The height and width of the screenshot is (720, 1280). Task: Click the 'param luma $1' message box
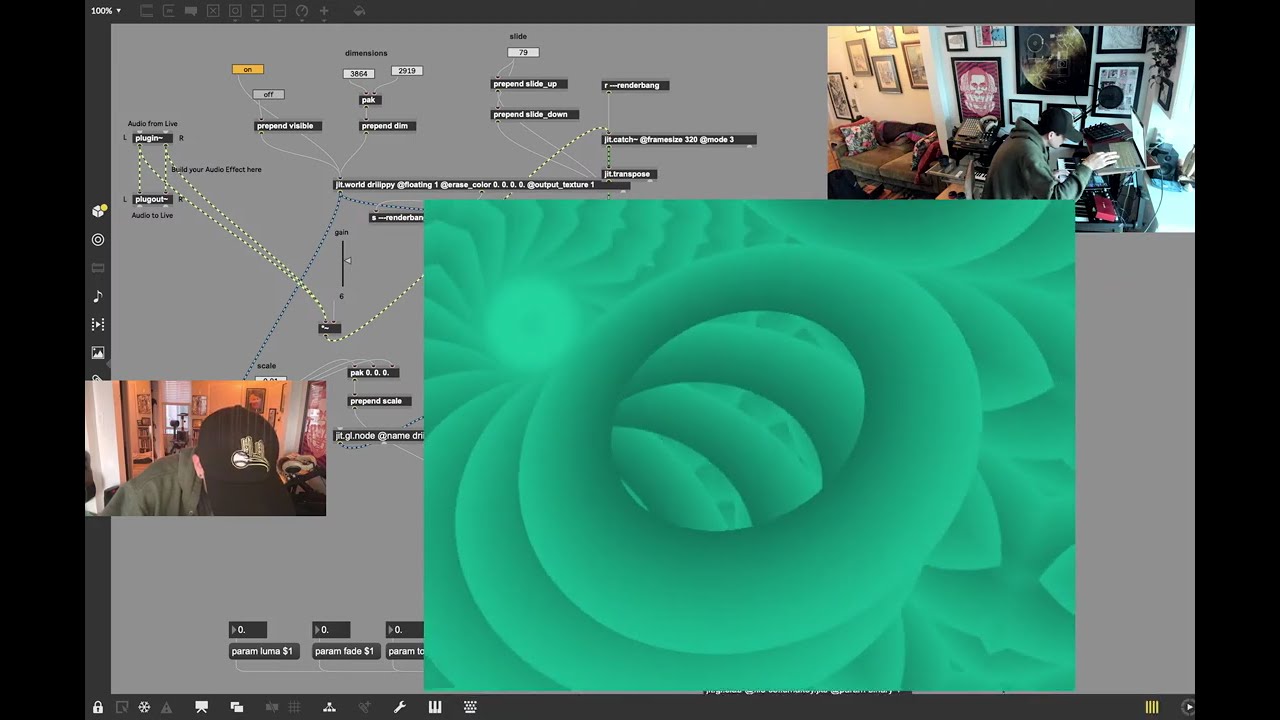264,651
